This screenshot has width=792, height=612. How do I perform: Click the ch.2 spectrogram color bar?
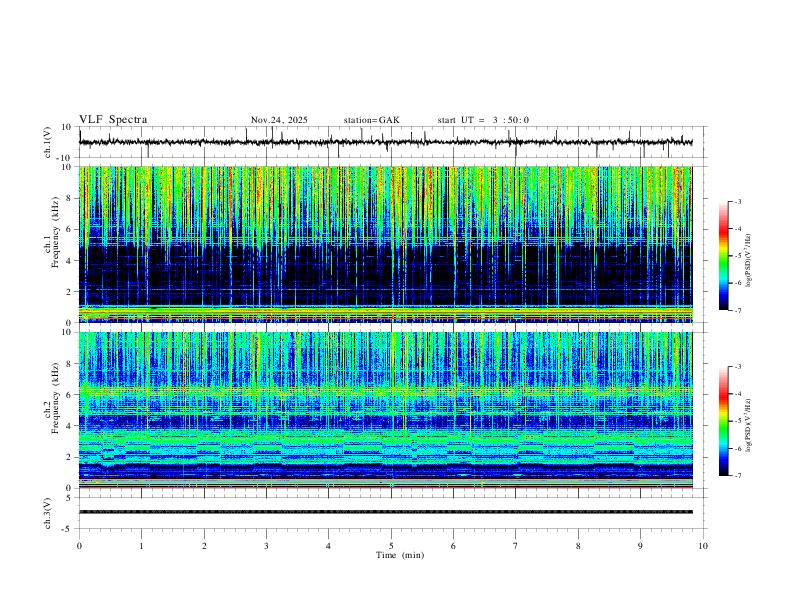tap(724, 421)
